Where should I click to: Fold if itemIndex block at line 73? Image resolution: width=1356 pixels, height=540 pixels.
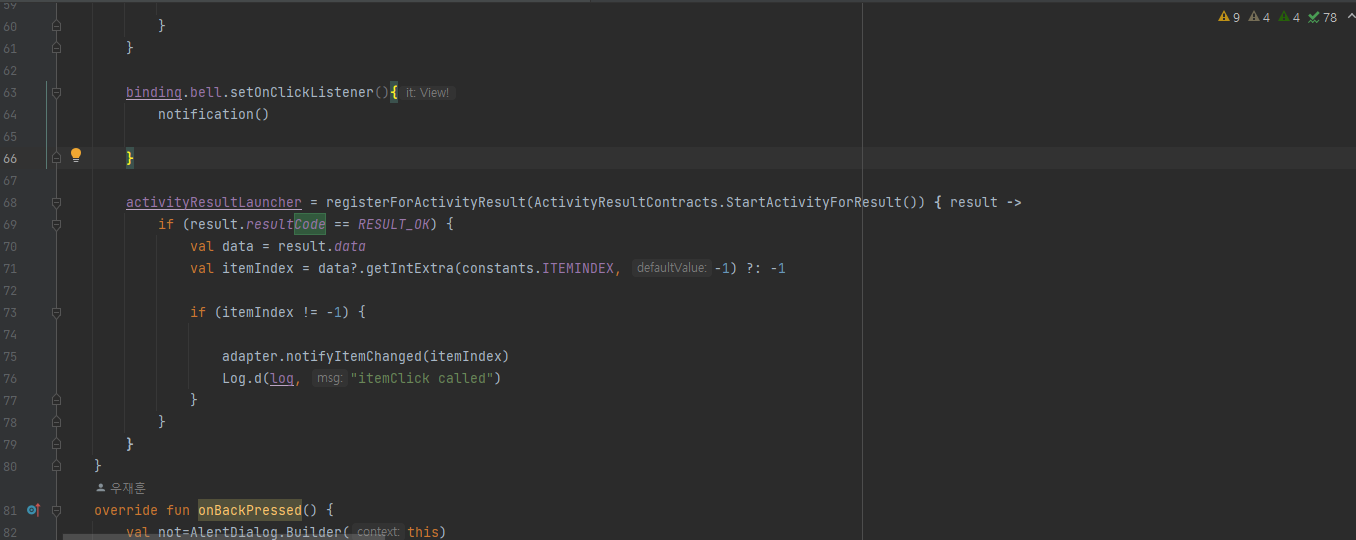(56, 312)
